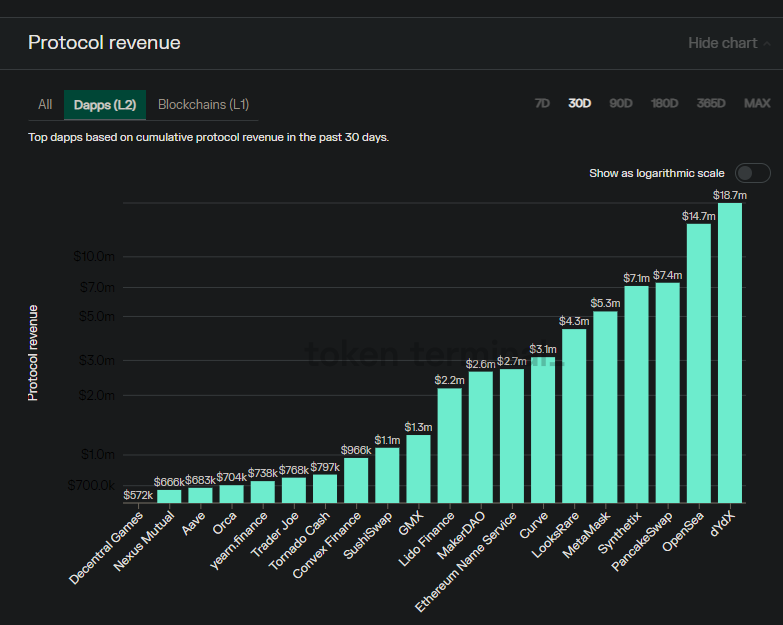Switch time range to 180D
The width and height of the screenshot is (783, 625).
664,103
